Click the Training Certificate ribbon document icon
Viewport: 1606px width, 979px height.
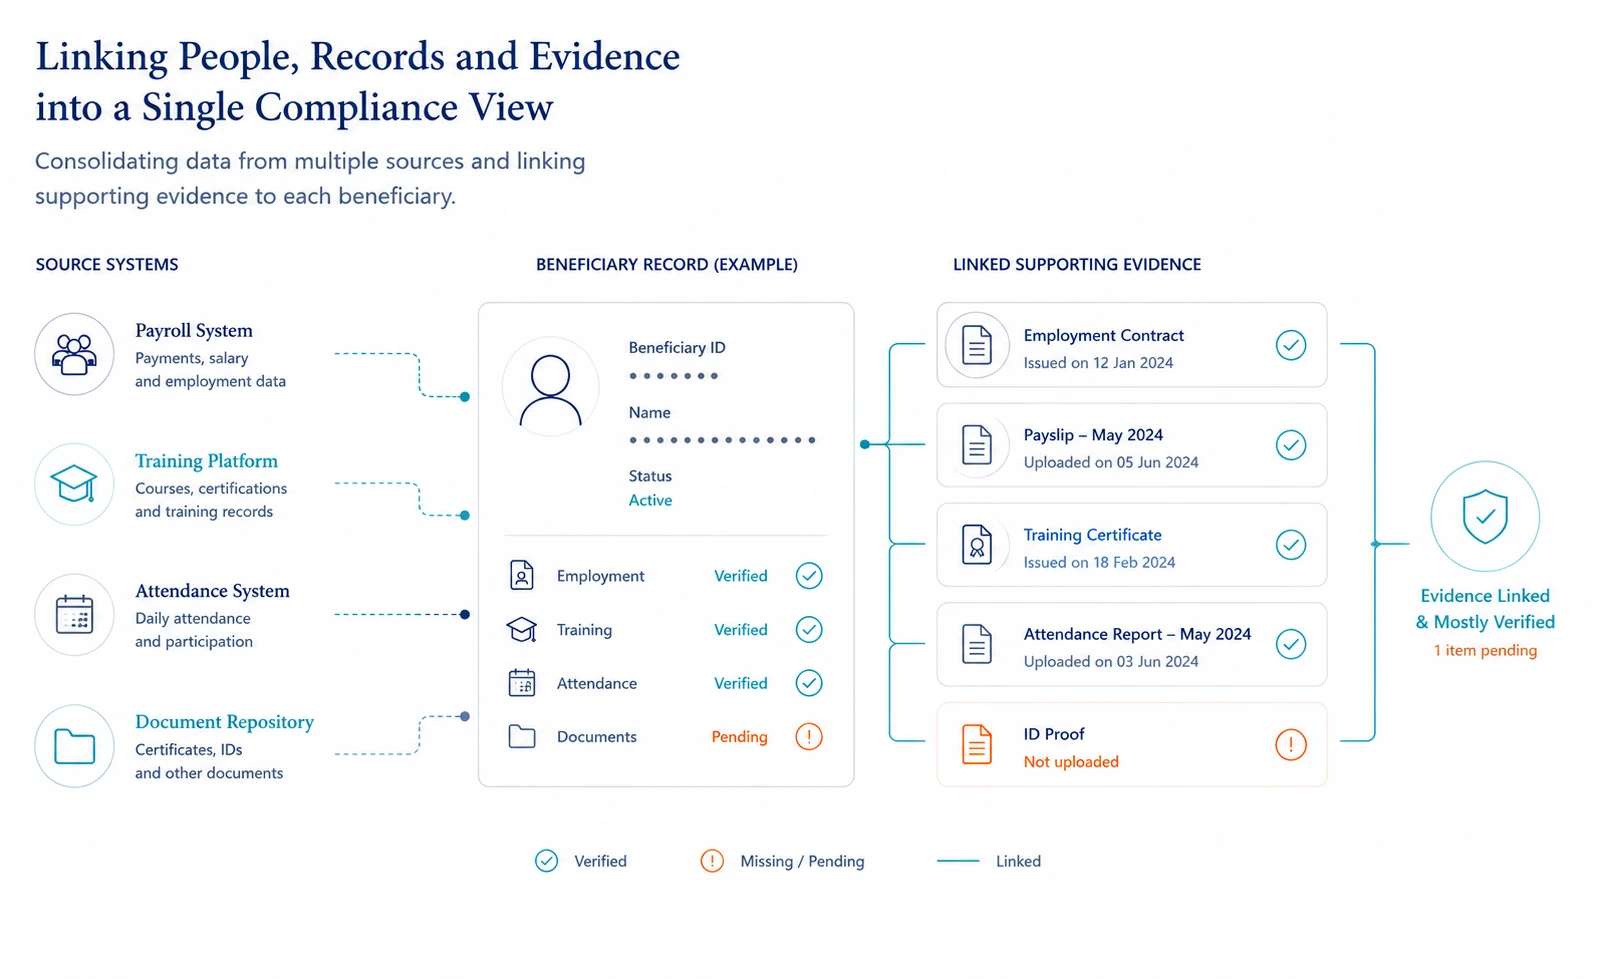click(977, 545)
